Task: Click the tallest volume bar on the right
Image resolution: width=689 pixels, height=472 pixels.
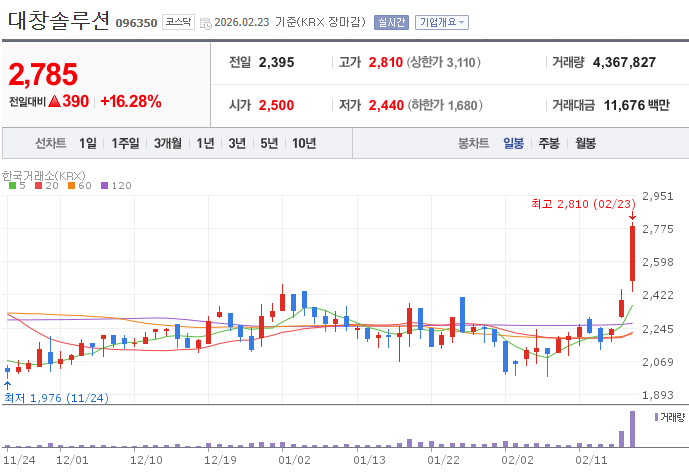Action: coord(632,429)
